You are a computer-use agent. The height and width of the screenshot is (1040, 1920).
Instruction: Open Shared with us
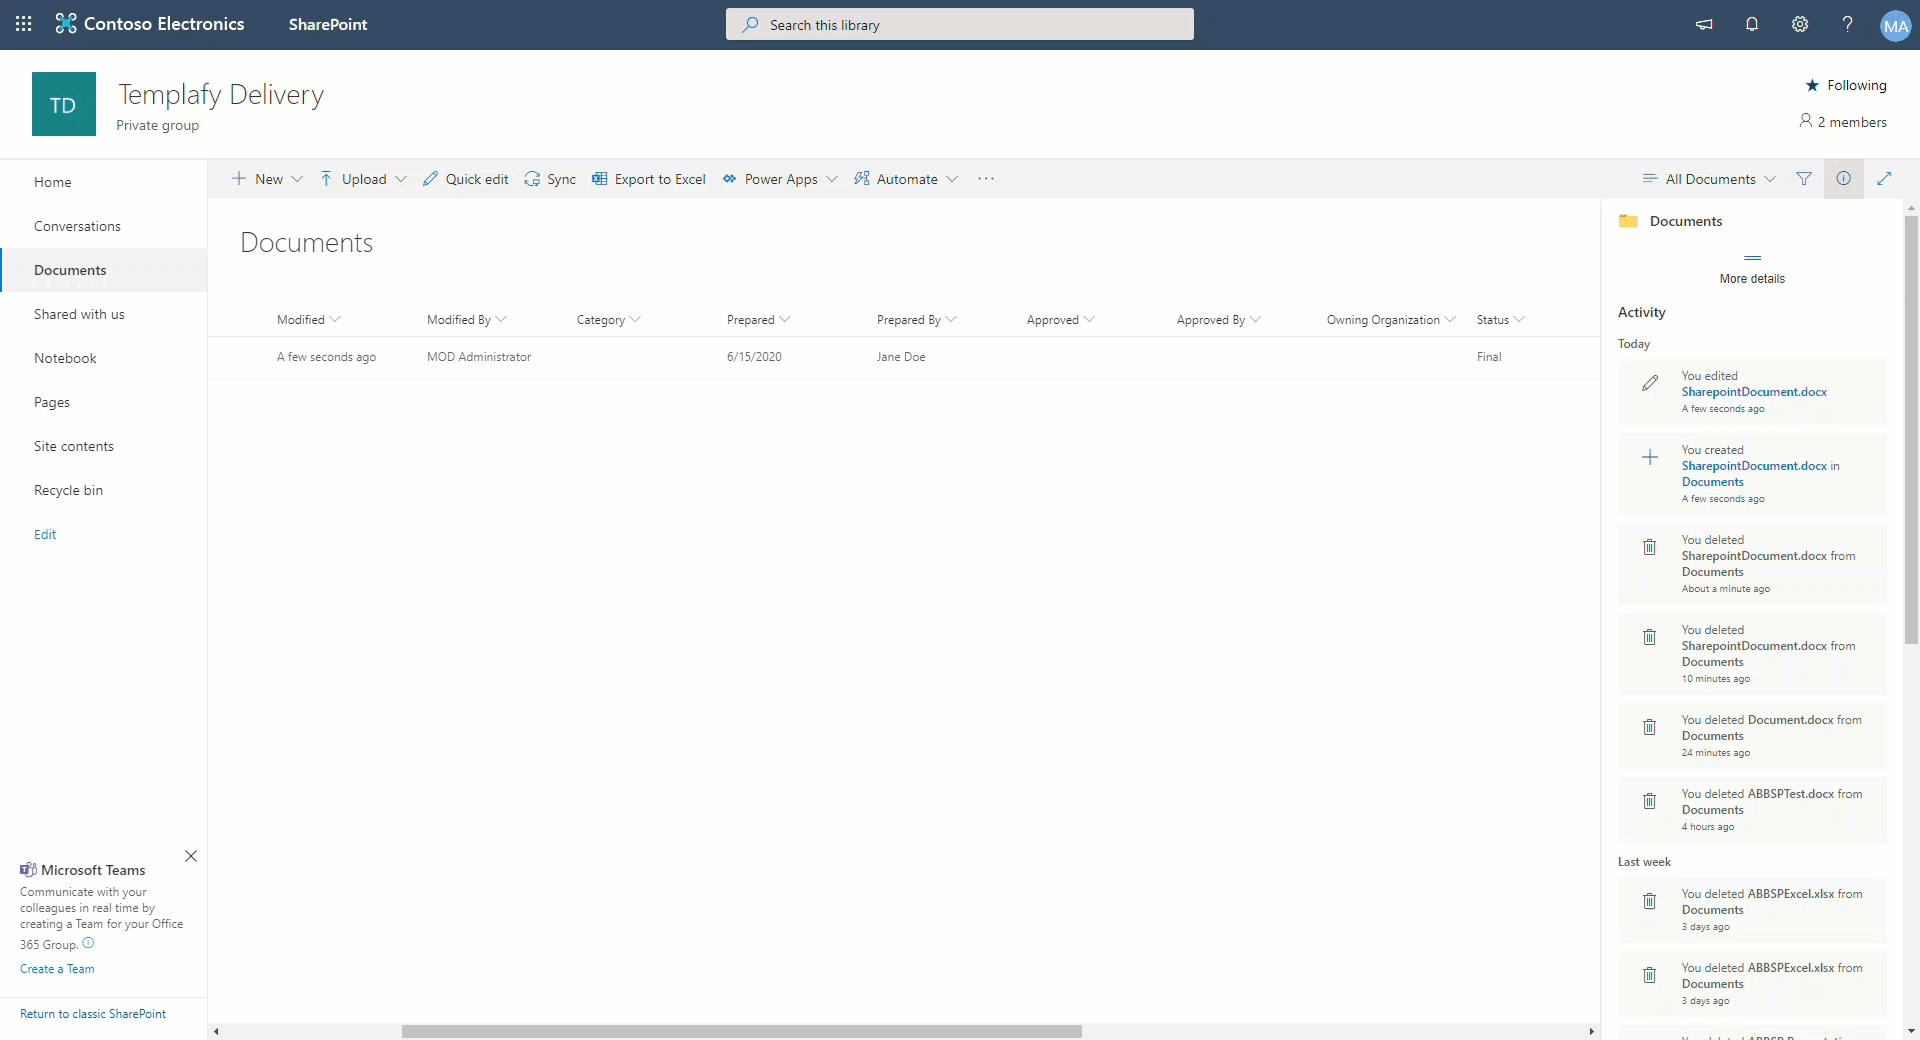pyautogui.click(x=79, y=314)
